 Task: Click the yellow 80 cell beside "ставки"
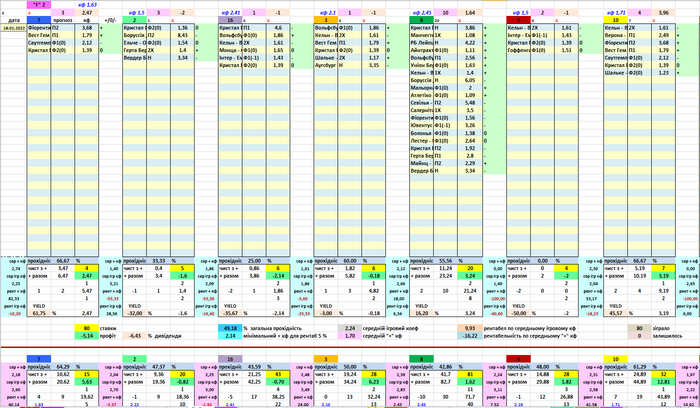tap(87, 328)
